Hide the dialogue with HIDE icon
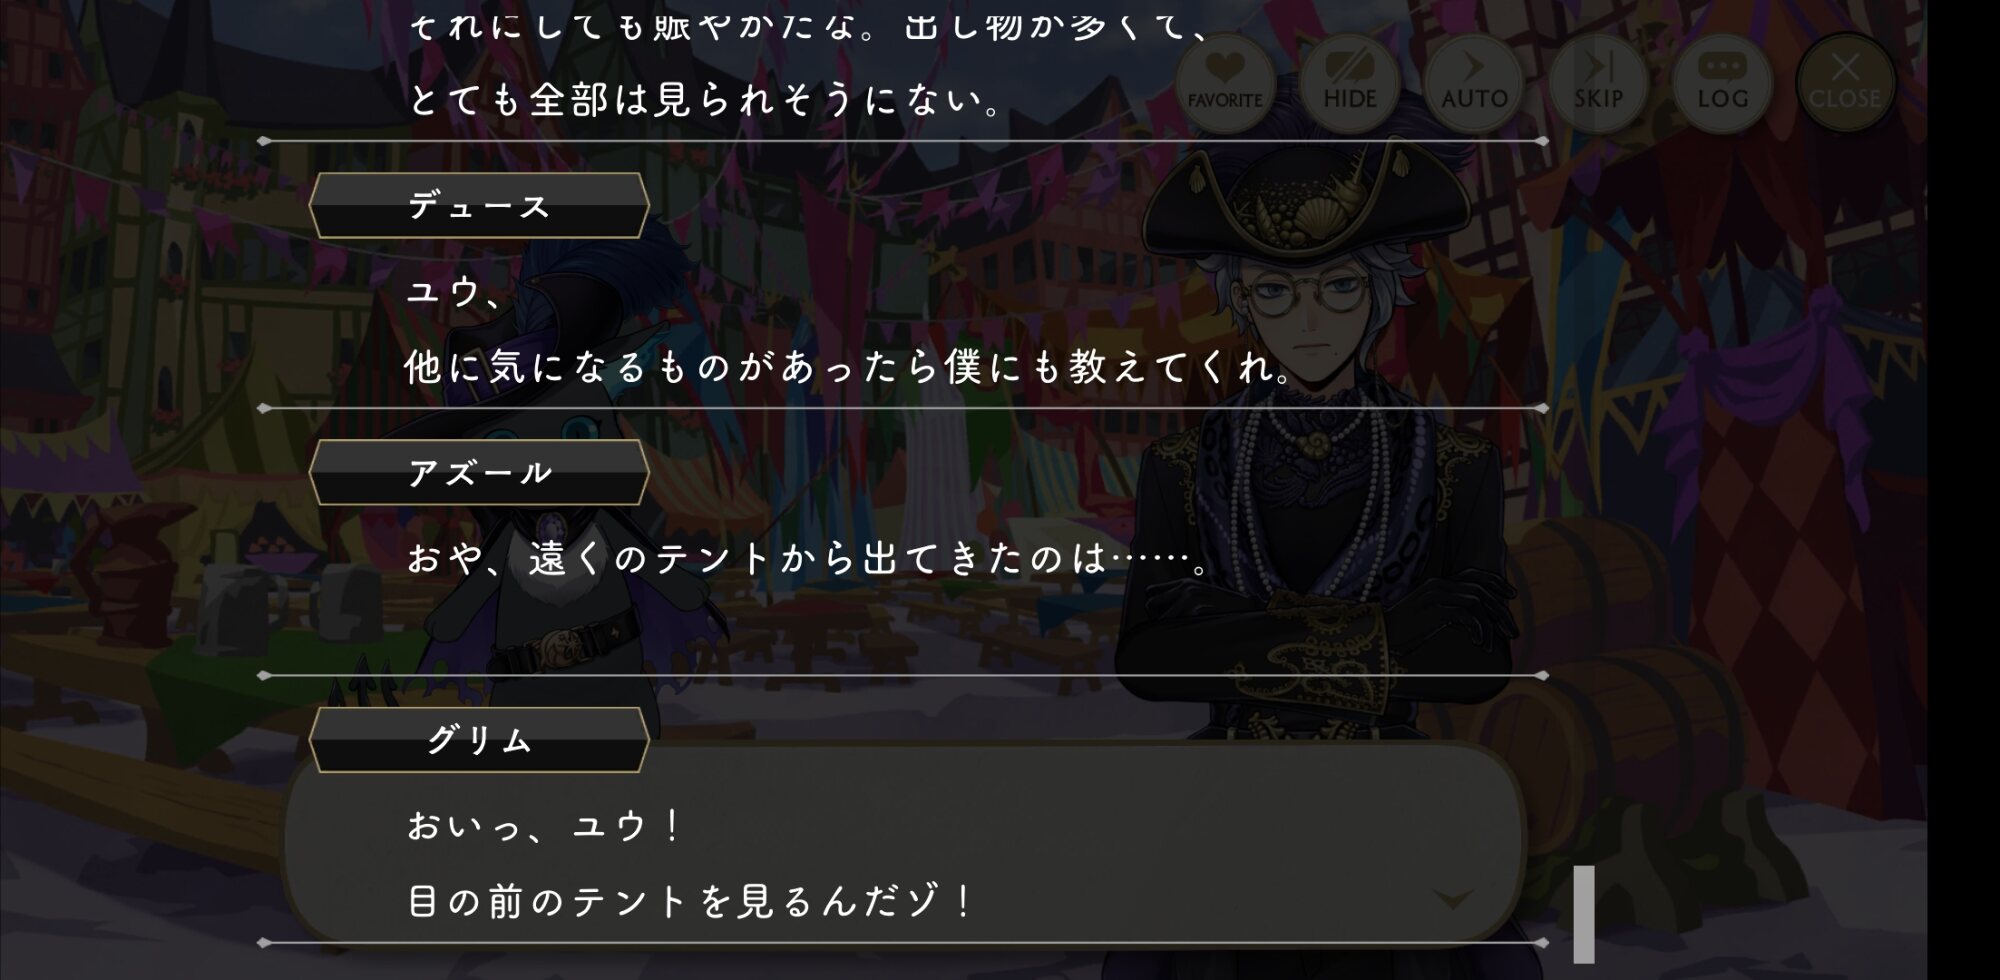Image resolution: width=2000 pixels, height=980 pixels. (x=1350, y=82)
